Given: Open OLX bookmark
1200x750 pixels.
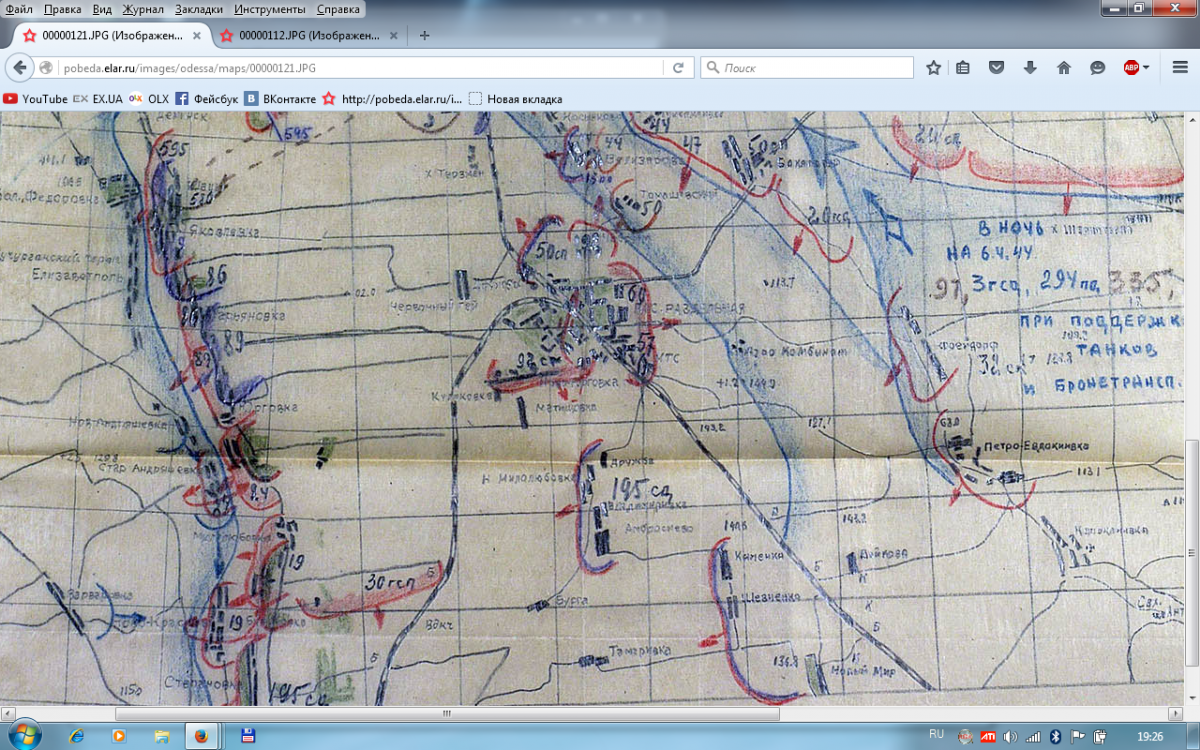Looking at the screenshot, I should tap(149, 99).
